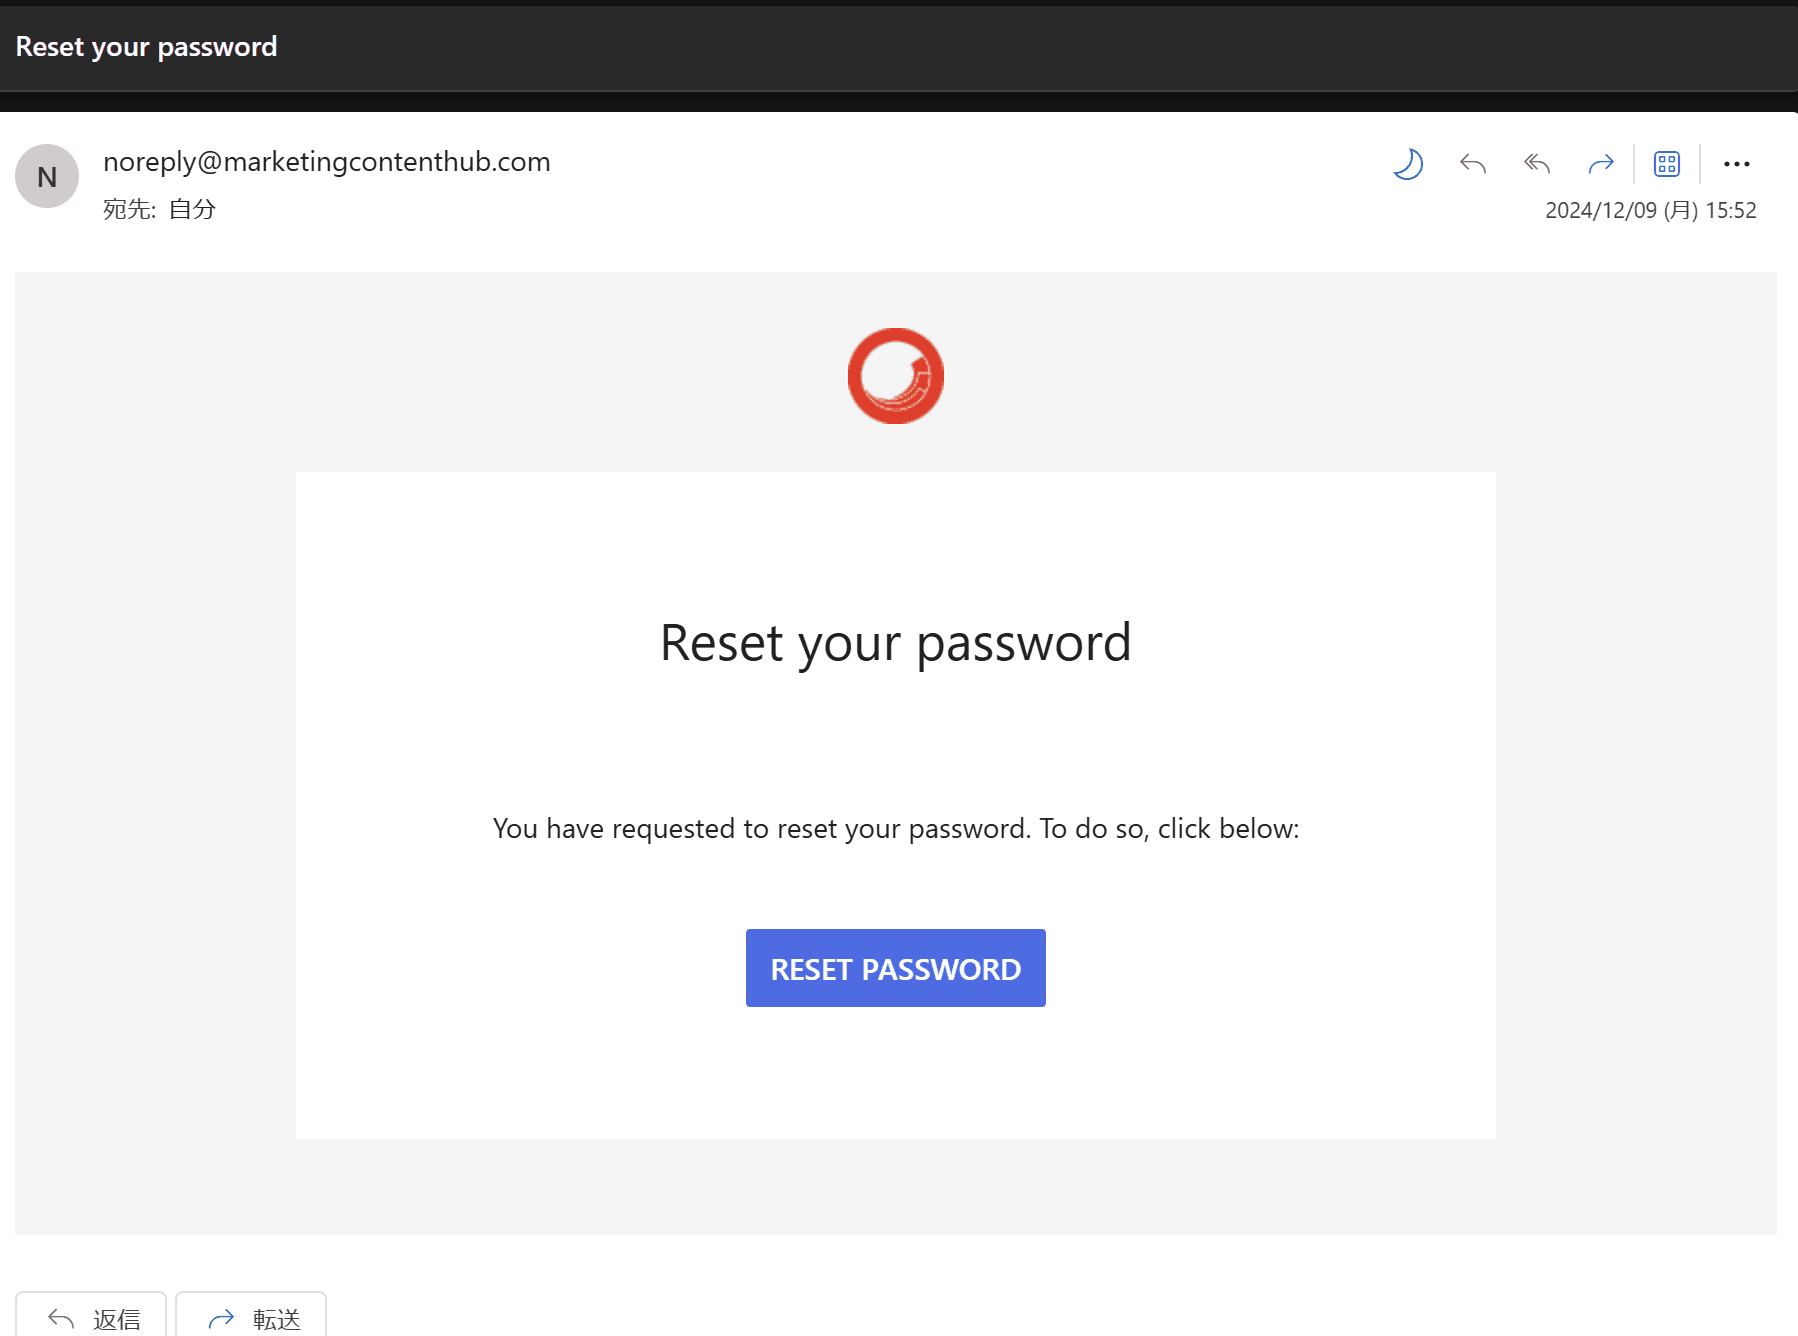This screenshot has width=1798, height=1336.
Task: Click the large Reset your password heading
Action: point(895,643)
